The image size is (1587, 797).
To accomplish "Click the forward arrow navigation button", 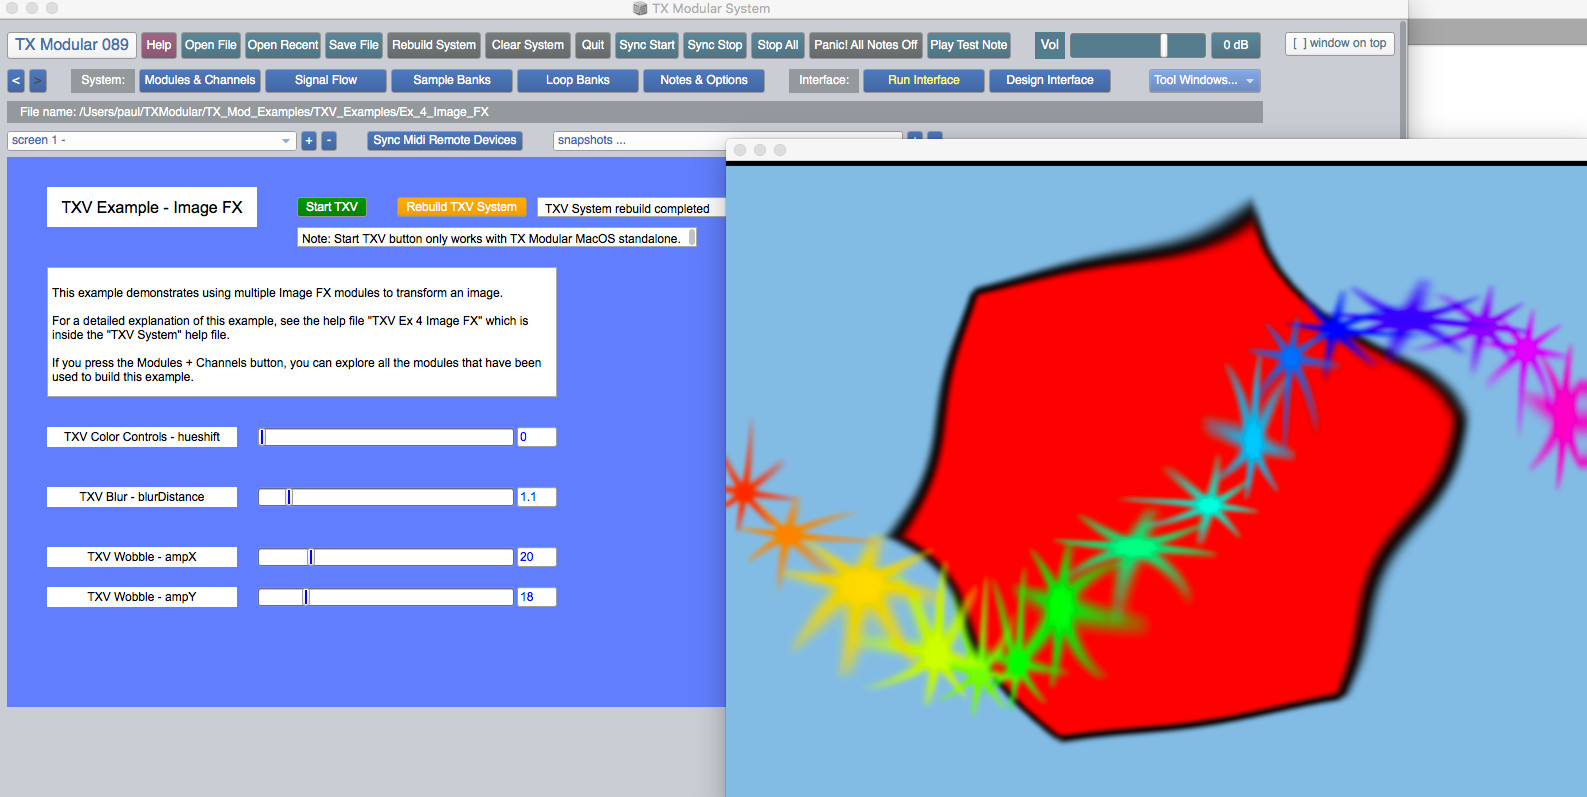I will pyautogui.click(x=38, y=80).
